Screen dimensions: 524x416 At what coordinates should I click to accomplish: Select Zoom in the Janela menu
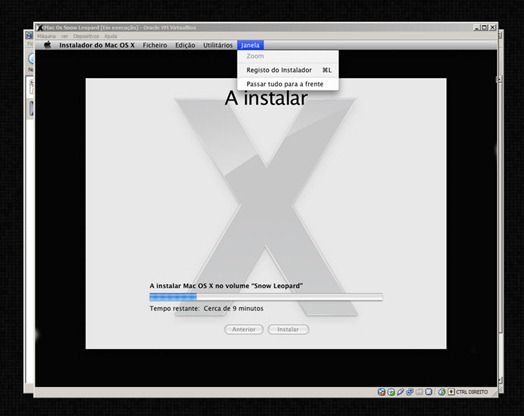coord(288,56)
